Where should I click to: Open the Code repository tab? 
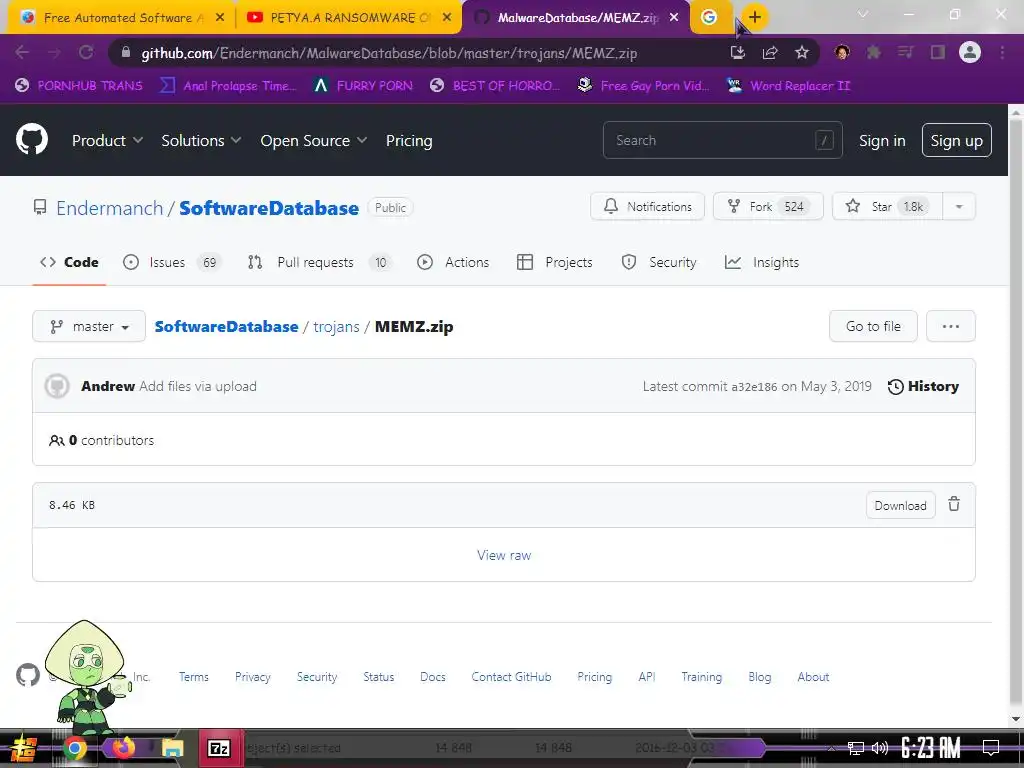coord(69,262)
